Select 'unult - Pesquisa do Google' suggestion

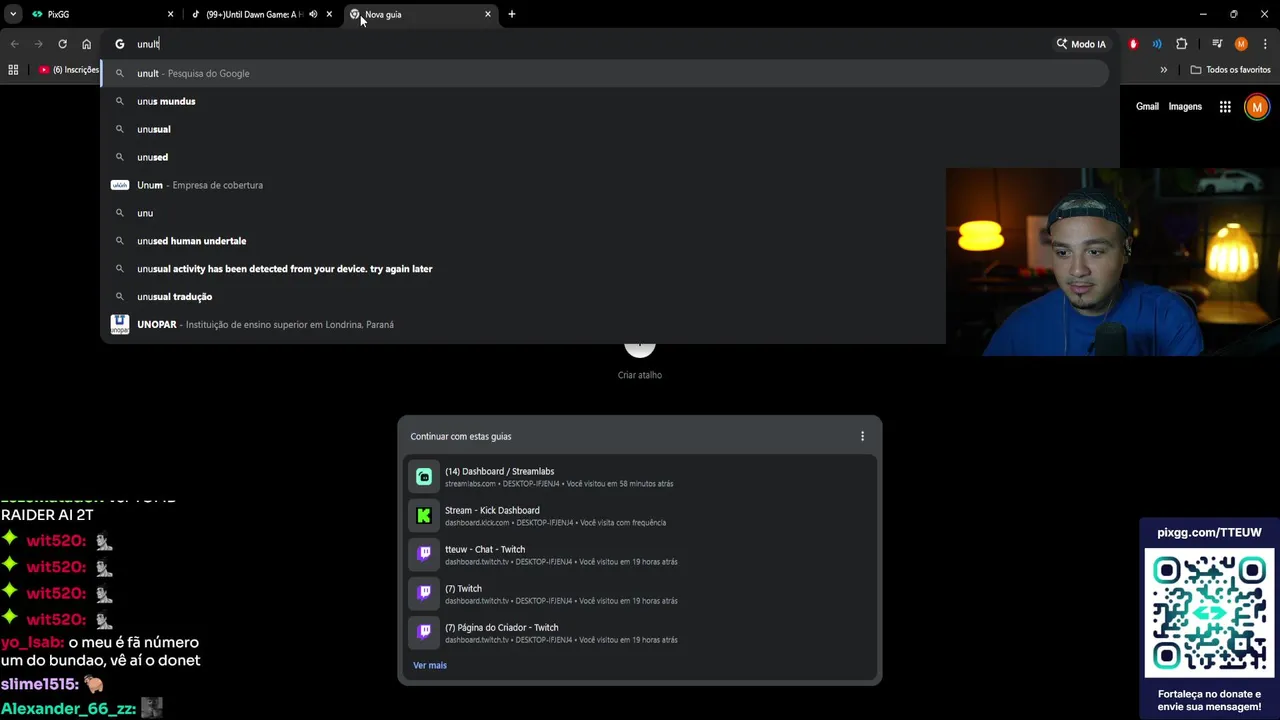605,73
